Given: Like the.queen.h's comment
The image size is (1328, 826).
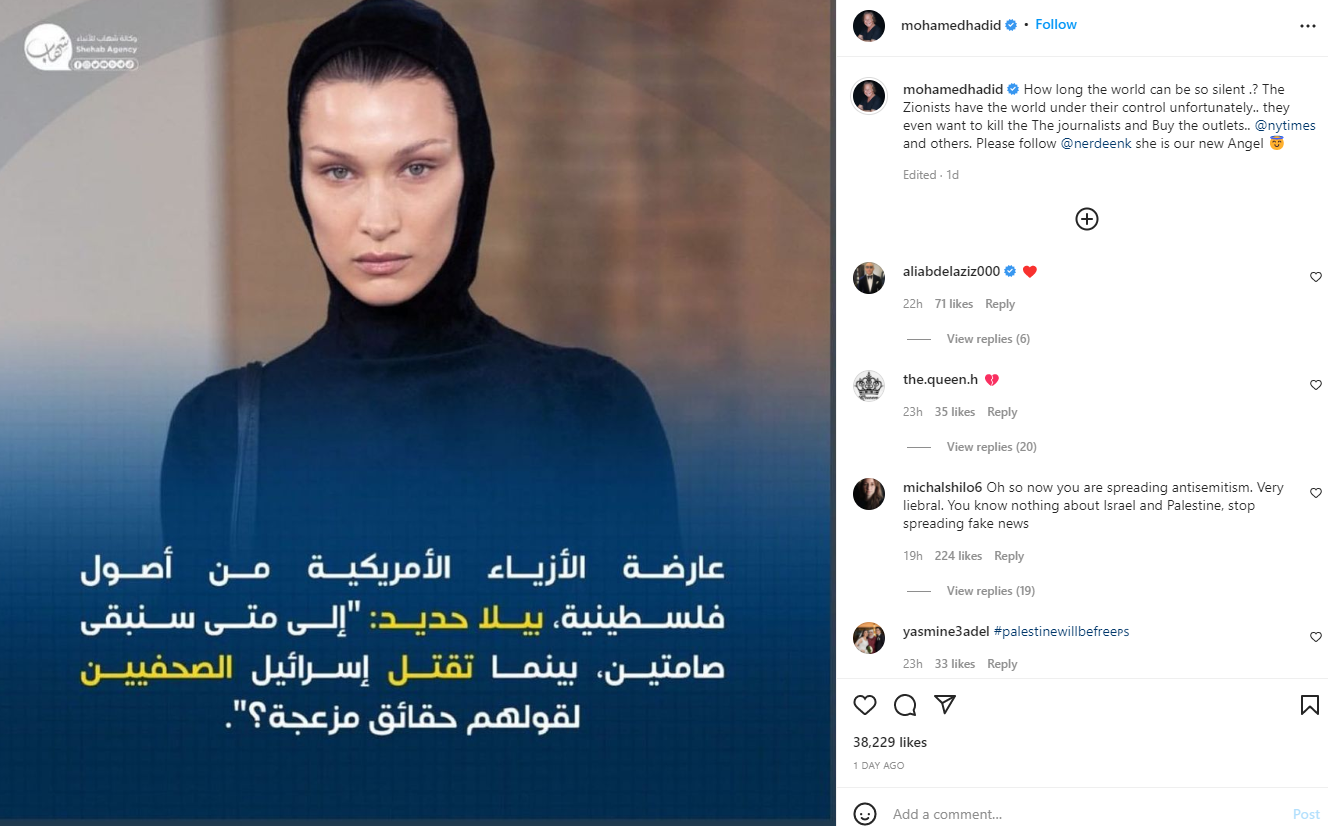Looking at the screenshot, I should (x=1315, y=385).
